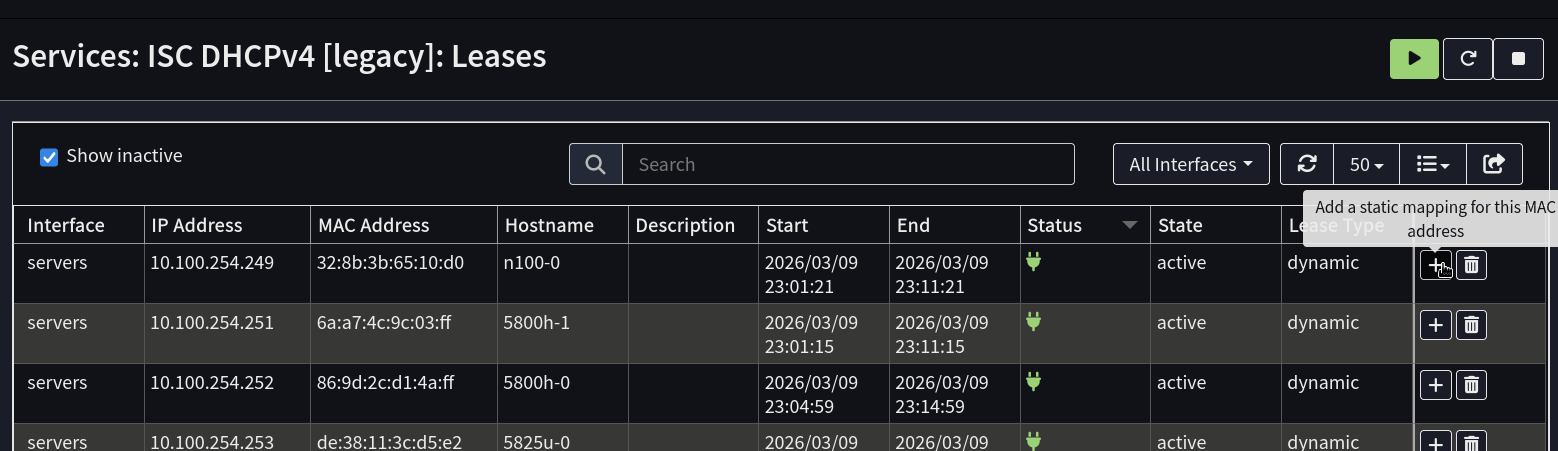Add static mapping for 5825u-0

coord(1436,442)
